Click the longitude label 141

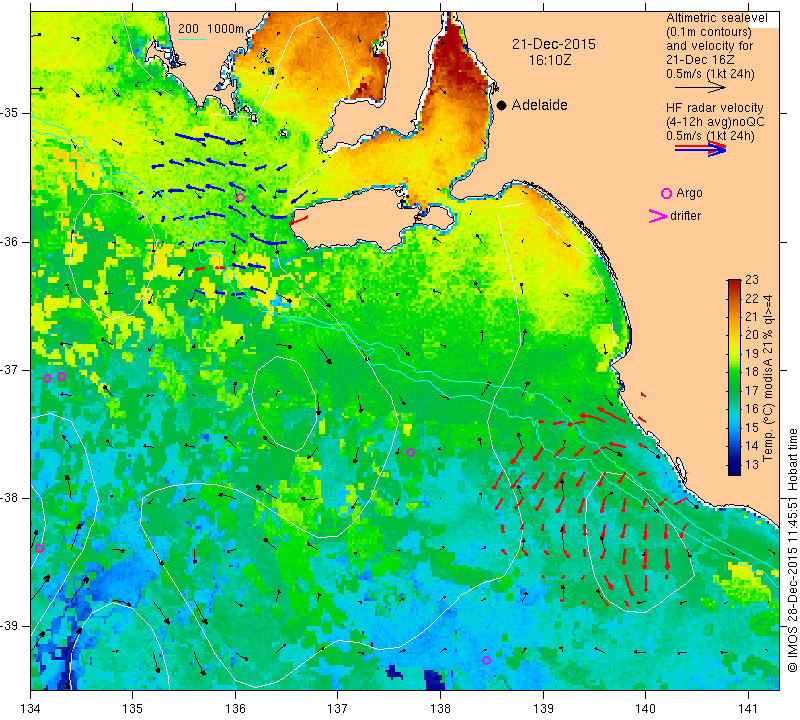pos(748,709)
